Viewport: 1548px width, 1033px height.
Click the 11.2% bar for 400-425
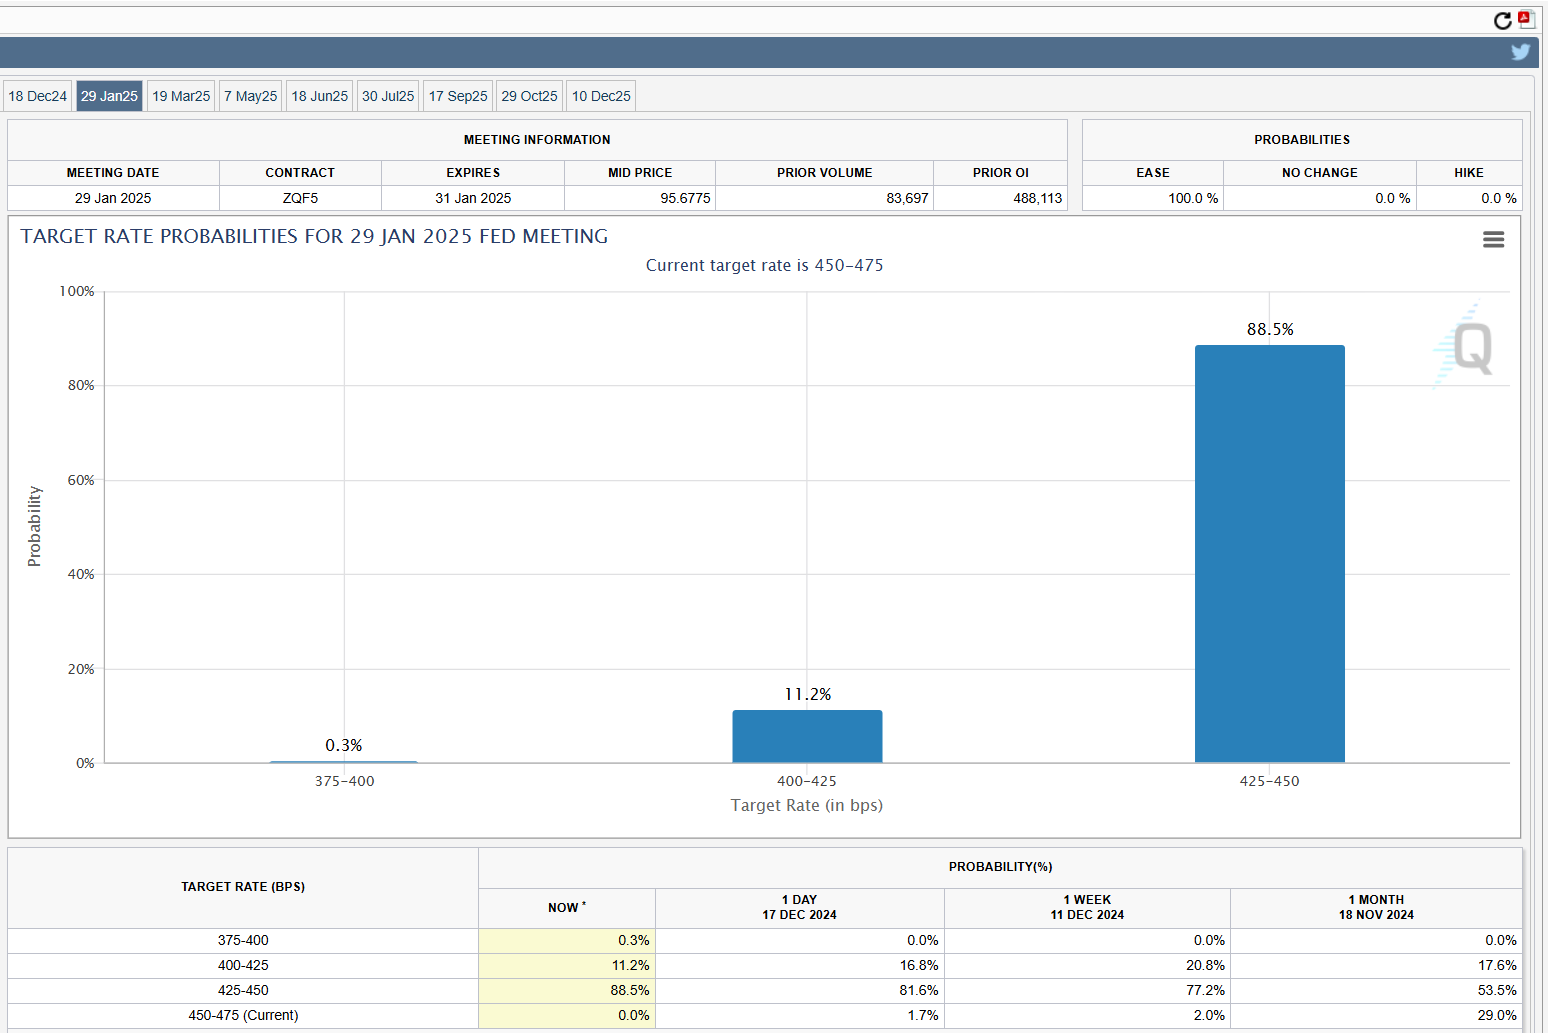pos(807,737)
